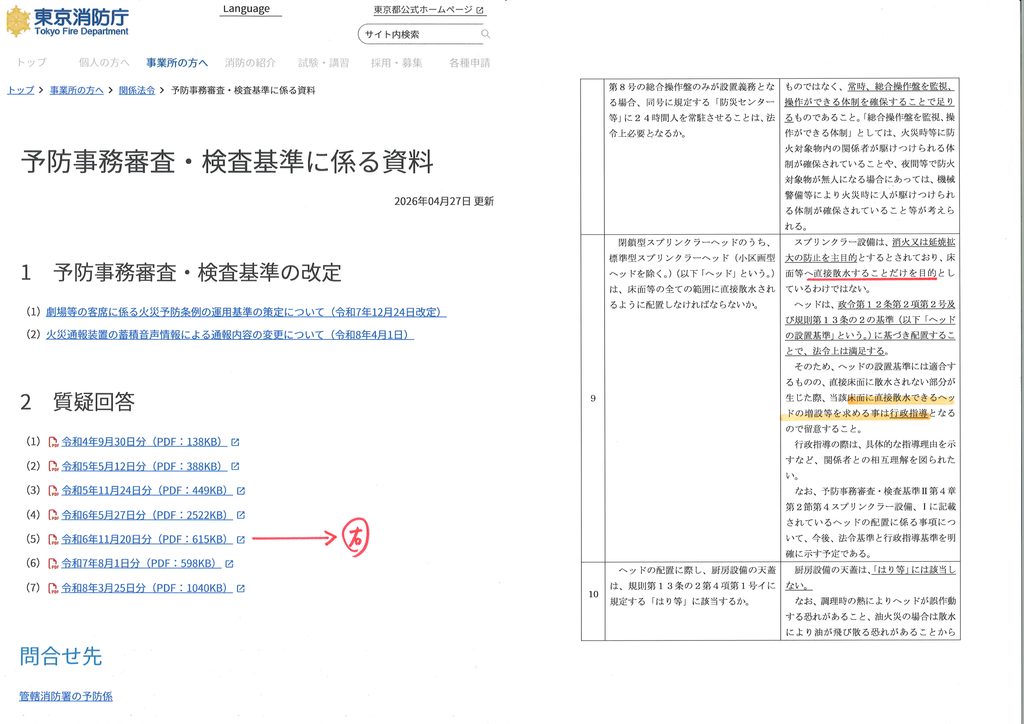This screenshot has width=1024, height=724.
Task: Click the external link icon beside 東京都公式ホームページ
Action: pyautogui.click(x=480, y=10)
